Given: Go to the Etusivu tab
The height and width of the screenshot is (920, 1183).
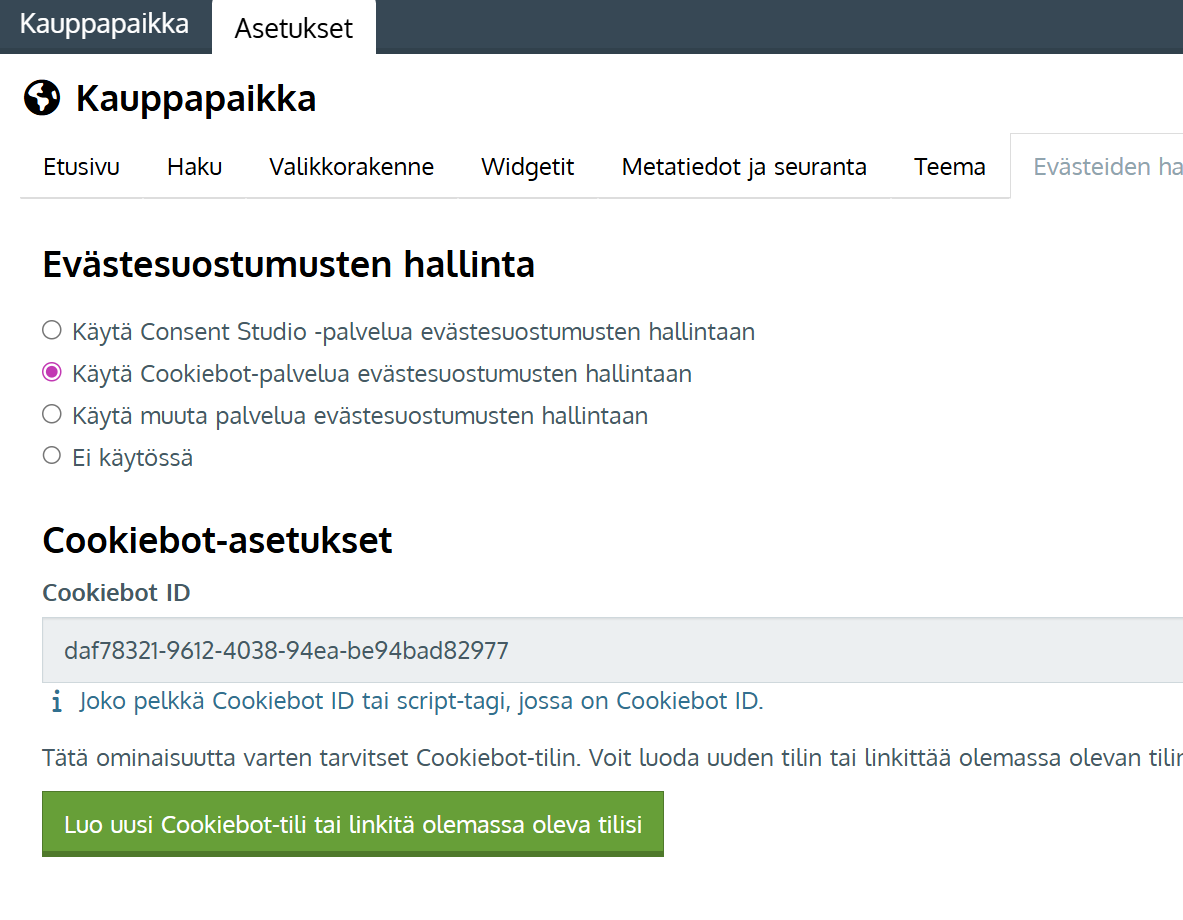Looking at the screenshot, I should pyautogui.click(x=81, y=166).
